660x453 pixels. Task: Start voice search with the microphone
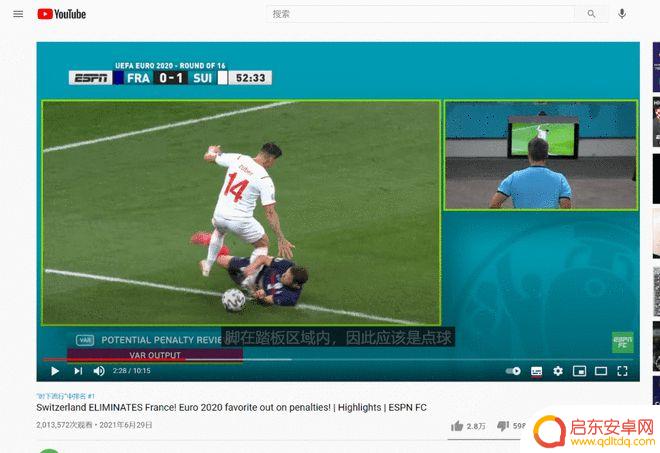pyautogui.click(x=622, y=14)
